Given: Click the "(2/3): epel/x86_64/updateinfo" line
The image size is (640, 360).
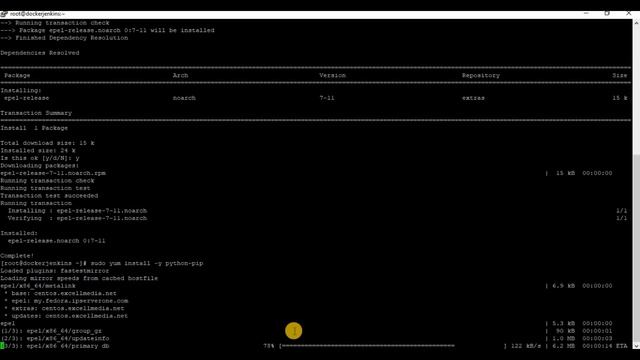Looking at the screenshot, I should tap(55, 338).
